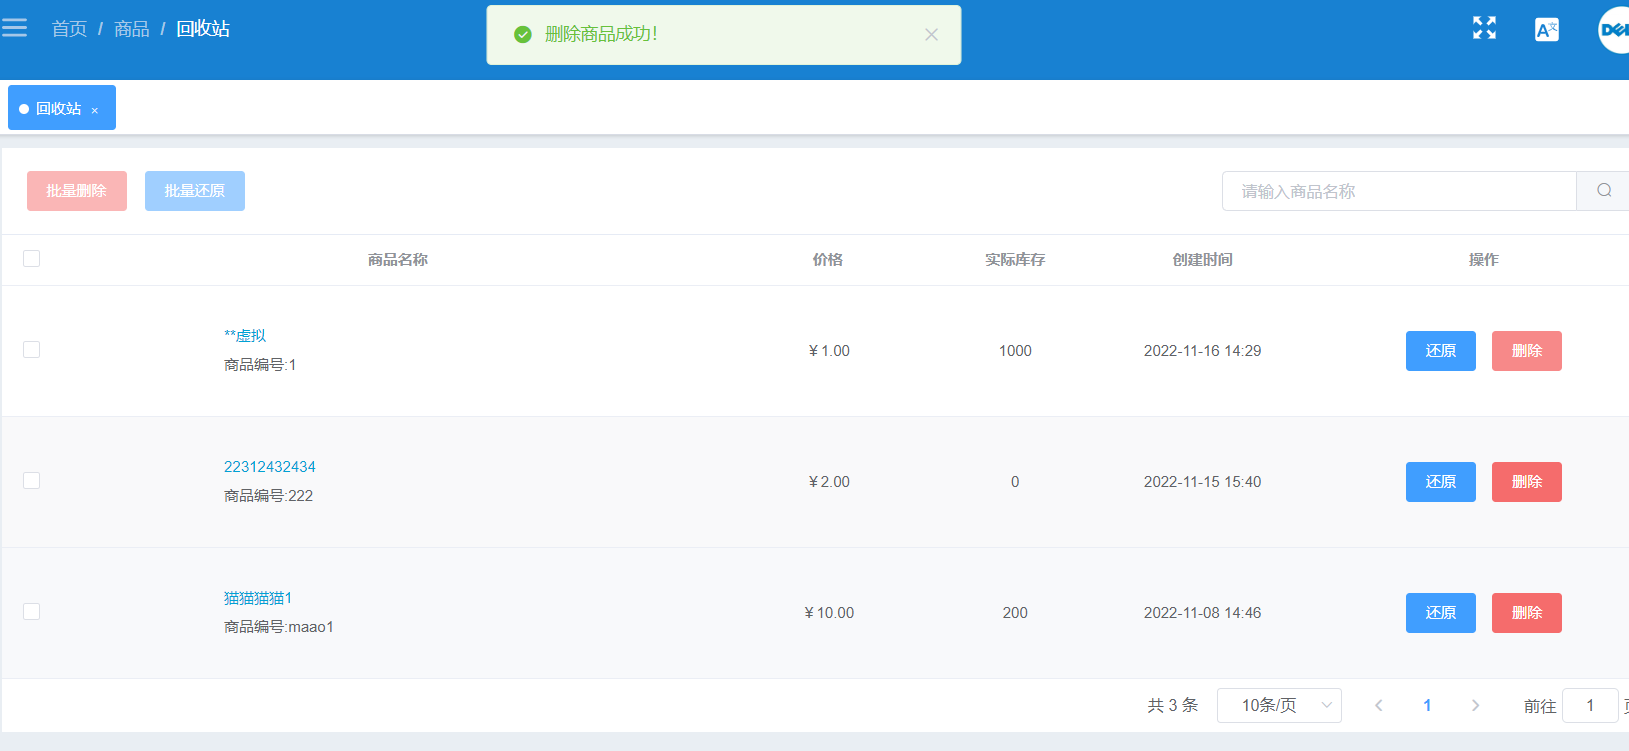Check the row checkbox for 猫猫猫猫1
Screen dimensions: 1629x751
(32, 611)
